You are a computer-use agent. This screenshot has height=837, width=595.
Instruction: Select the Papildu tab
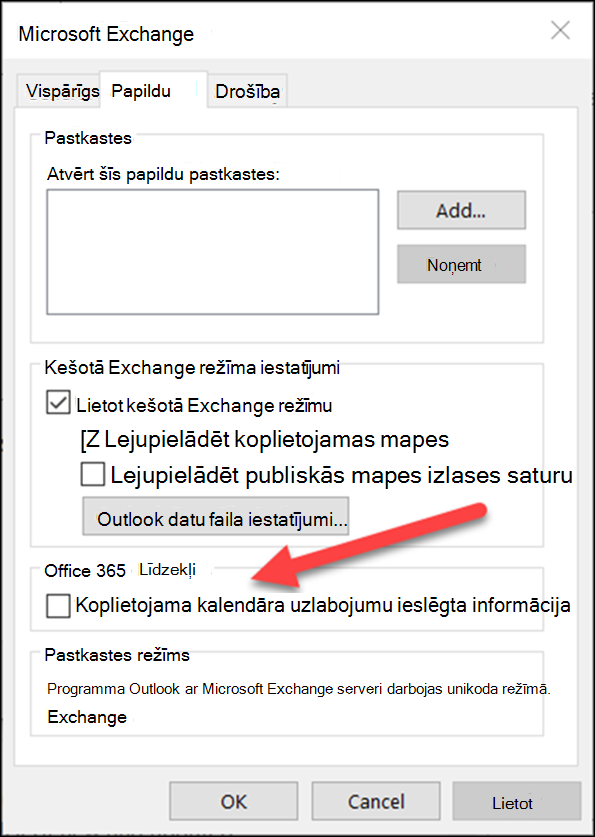[154, 91]
